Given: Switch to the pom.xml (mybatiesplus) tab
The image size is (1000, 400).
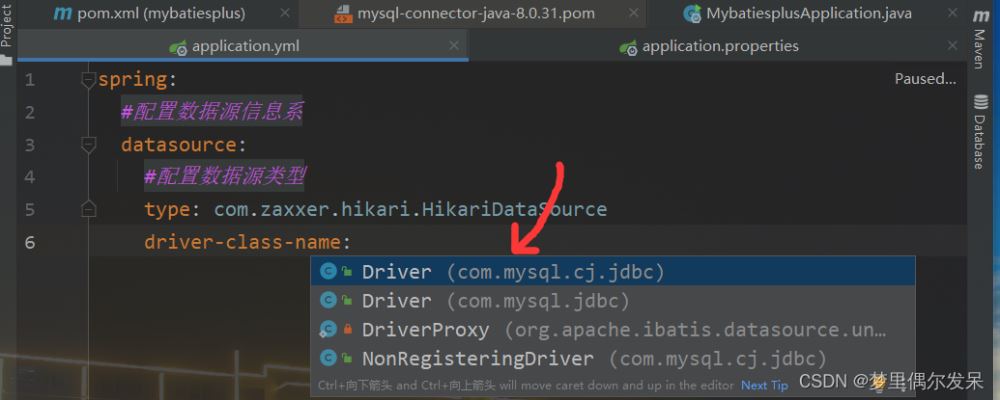Looking at the screenshot, I should (150, 14).
